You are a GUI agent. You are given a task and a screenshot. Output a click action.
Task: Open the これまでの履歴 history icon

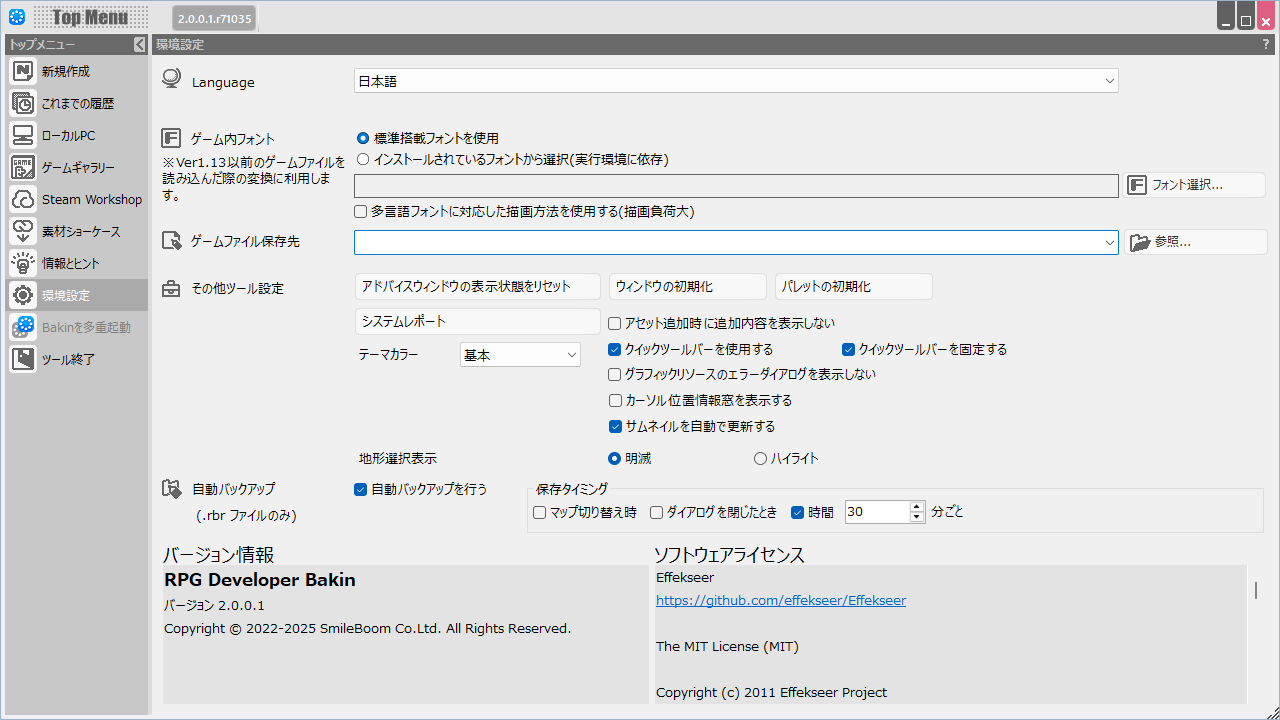[x=24, y=103]
